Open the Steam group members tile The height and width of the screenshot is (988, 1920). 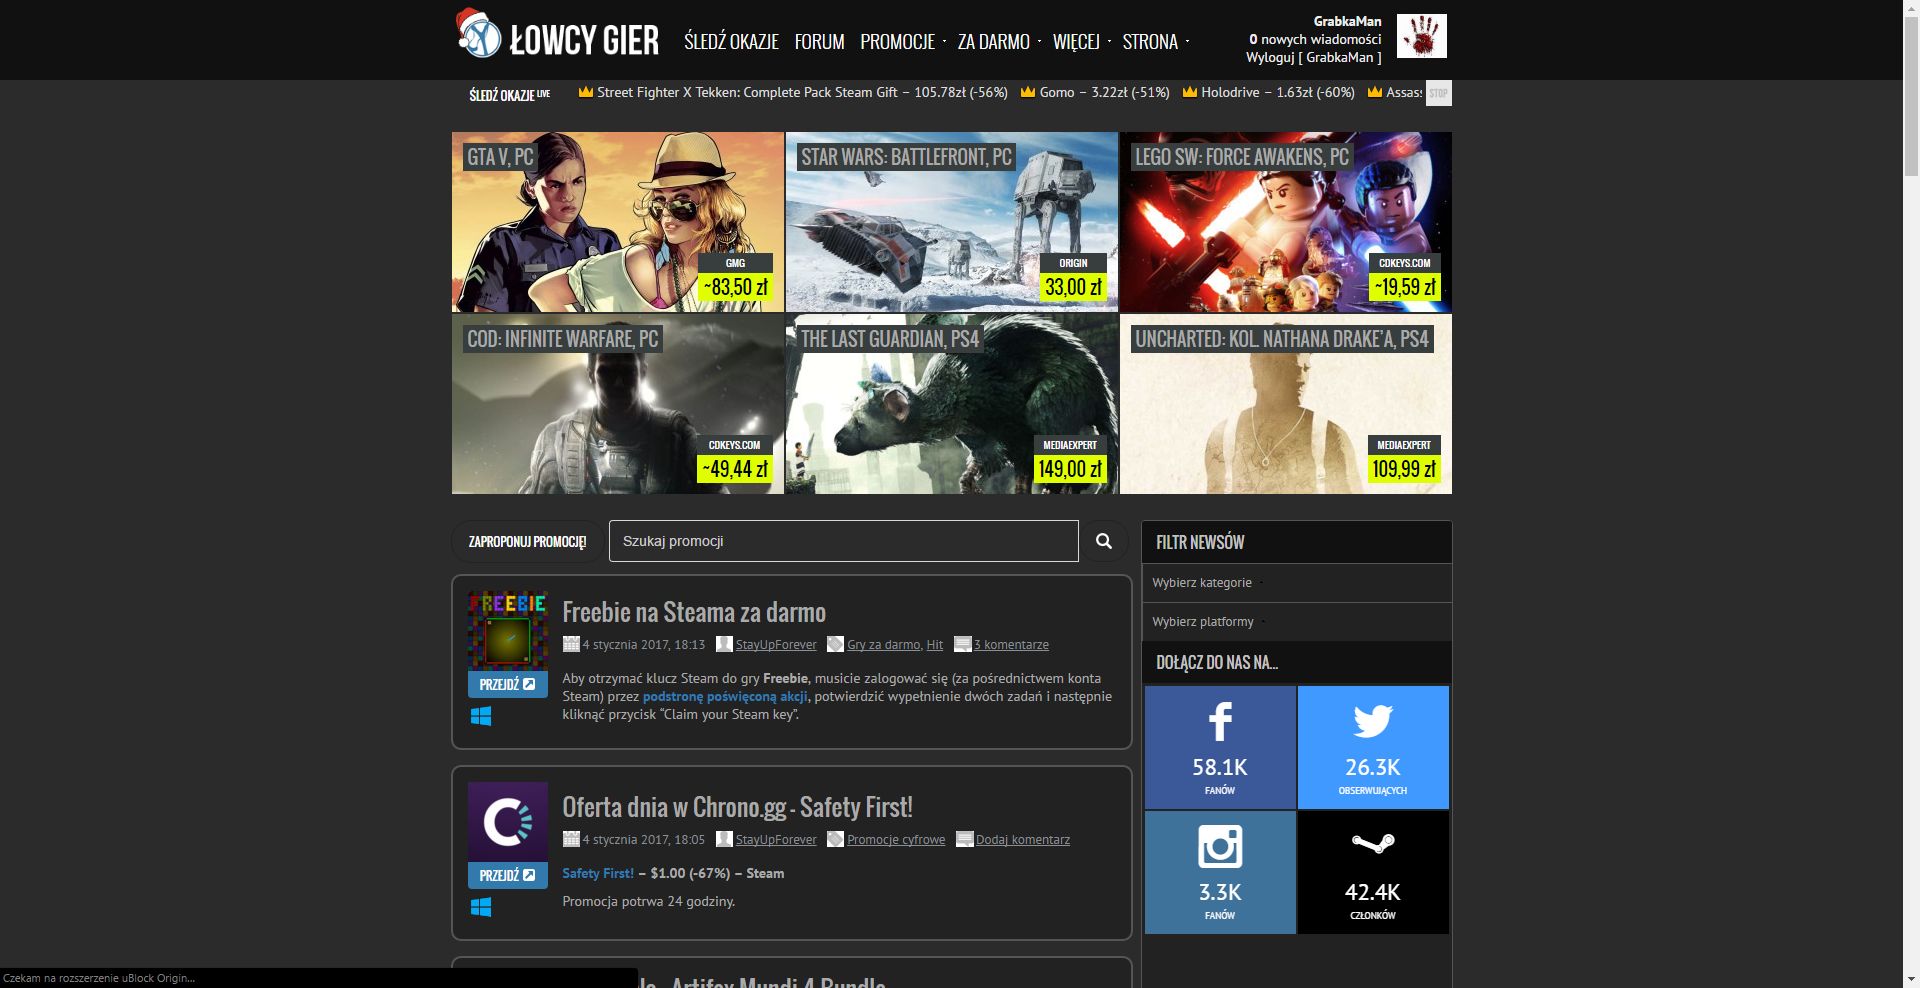tap(1373, 872)
